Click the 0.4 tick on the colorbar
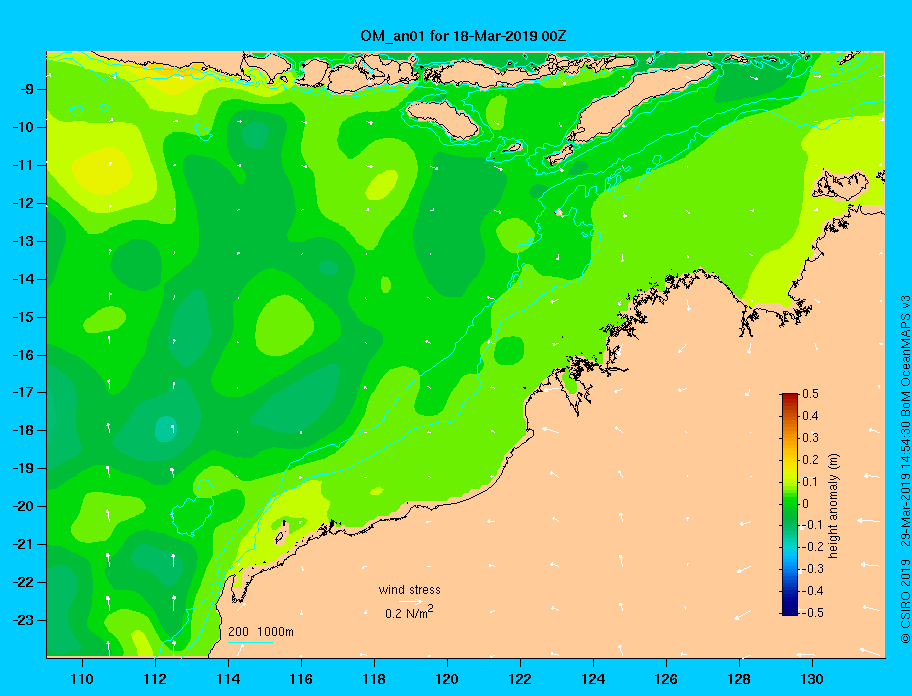912x696 pixels. [810, 416]
